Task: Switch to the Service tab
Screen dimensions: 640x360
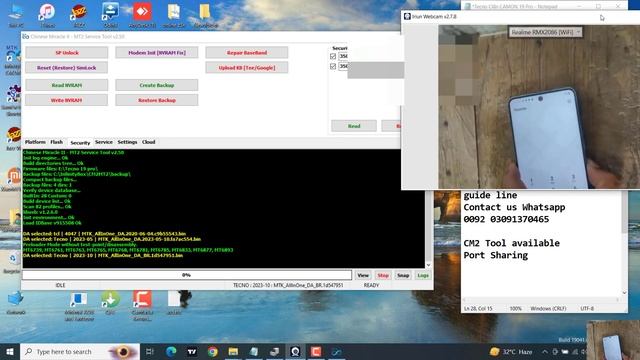Action: click(x=104, y=142)
